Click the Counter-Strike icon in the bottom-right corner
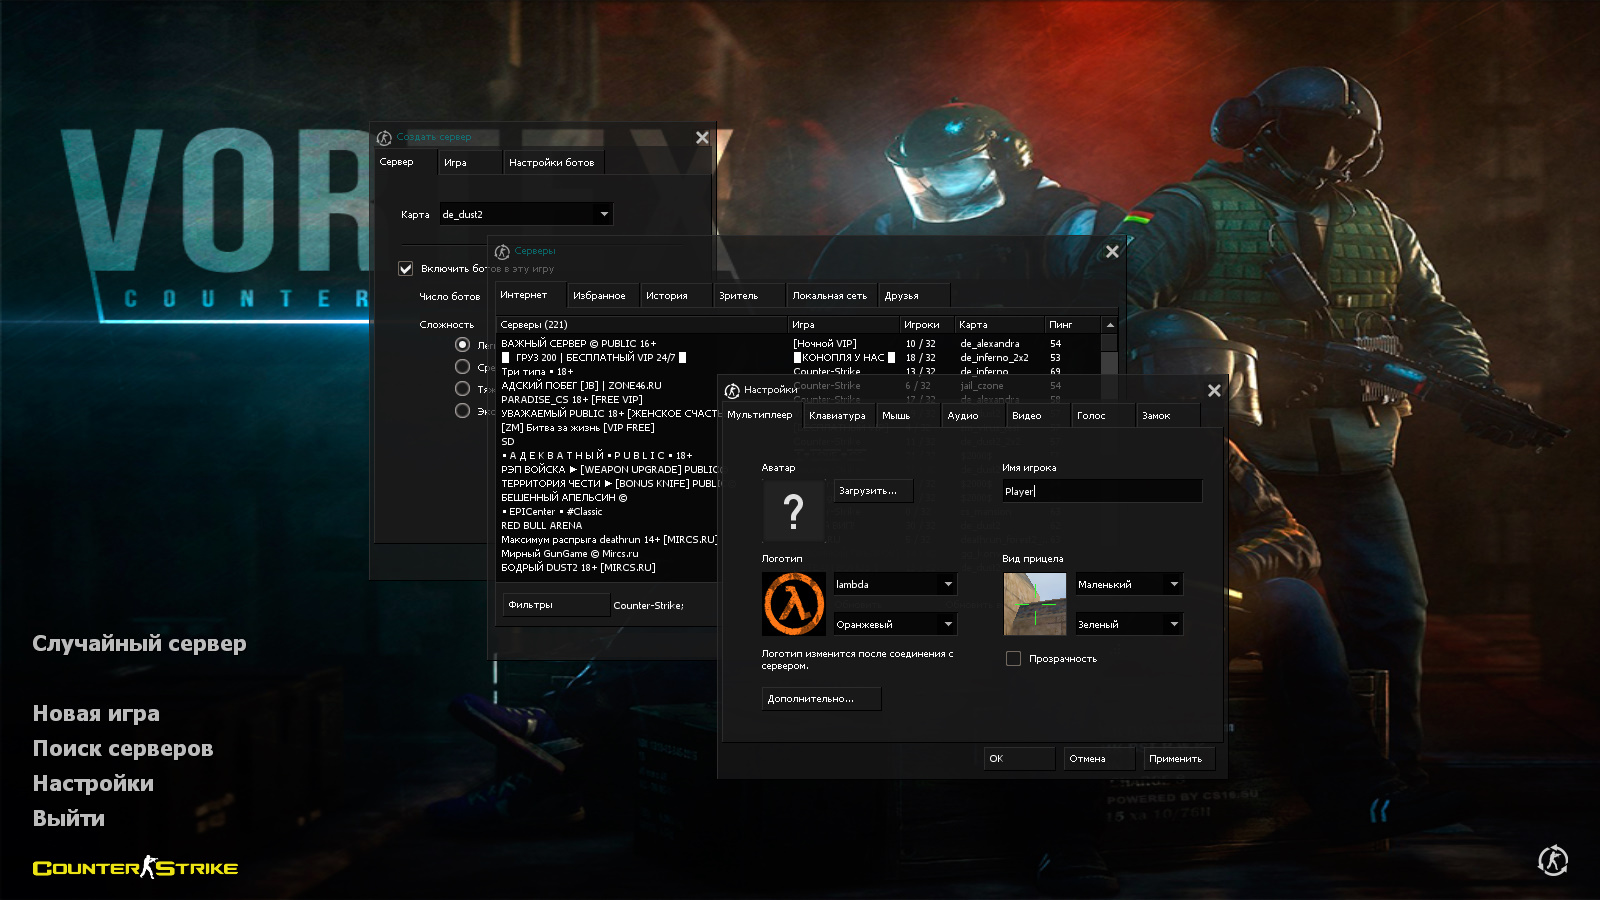1600x900 pixels. 1552,860
